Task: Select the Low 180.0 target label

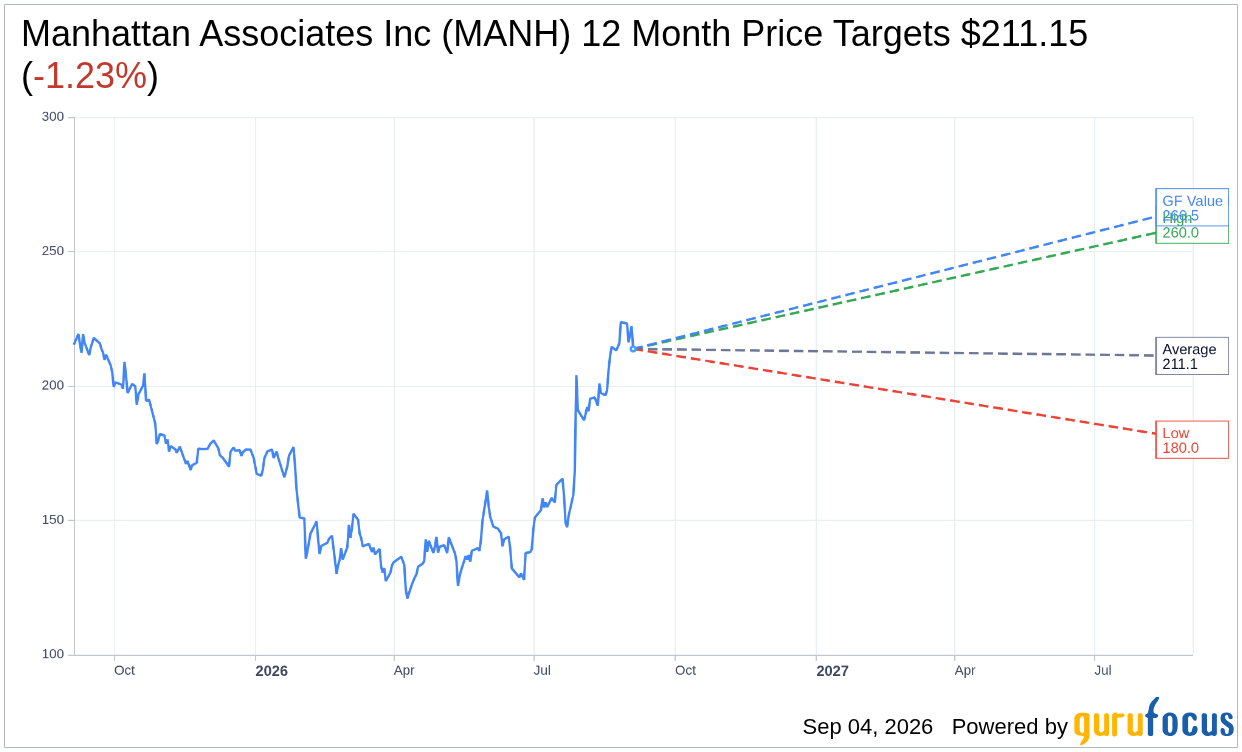Action: pyautogui.click(x=1192, y=440)
